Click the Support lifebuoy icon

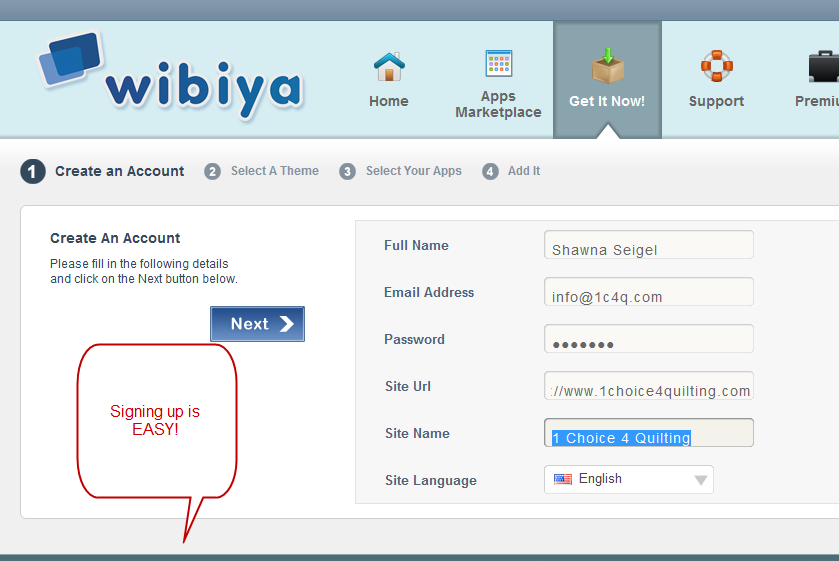pos(716,66)
